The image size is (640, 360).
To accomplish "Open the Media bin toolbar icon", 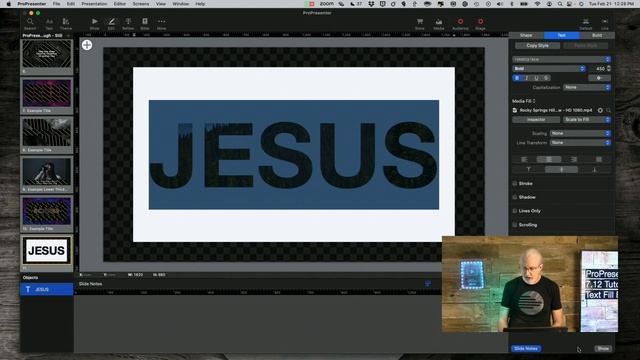I will tap(439, 23).
